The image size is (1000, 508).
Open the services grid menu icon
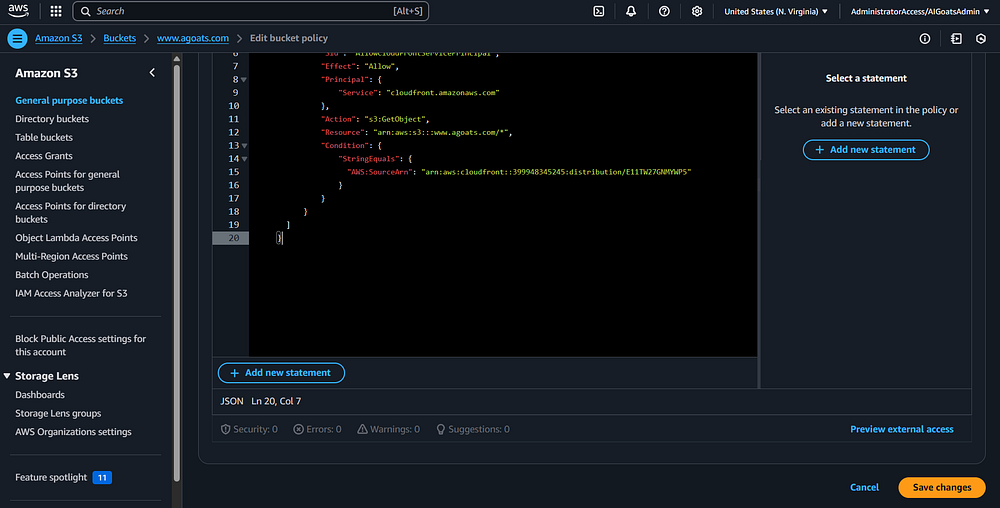[x=55, y=11]
